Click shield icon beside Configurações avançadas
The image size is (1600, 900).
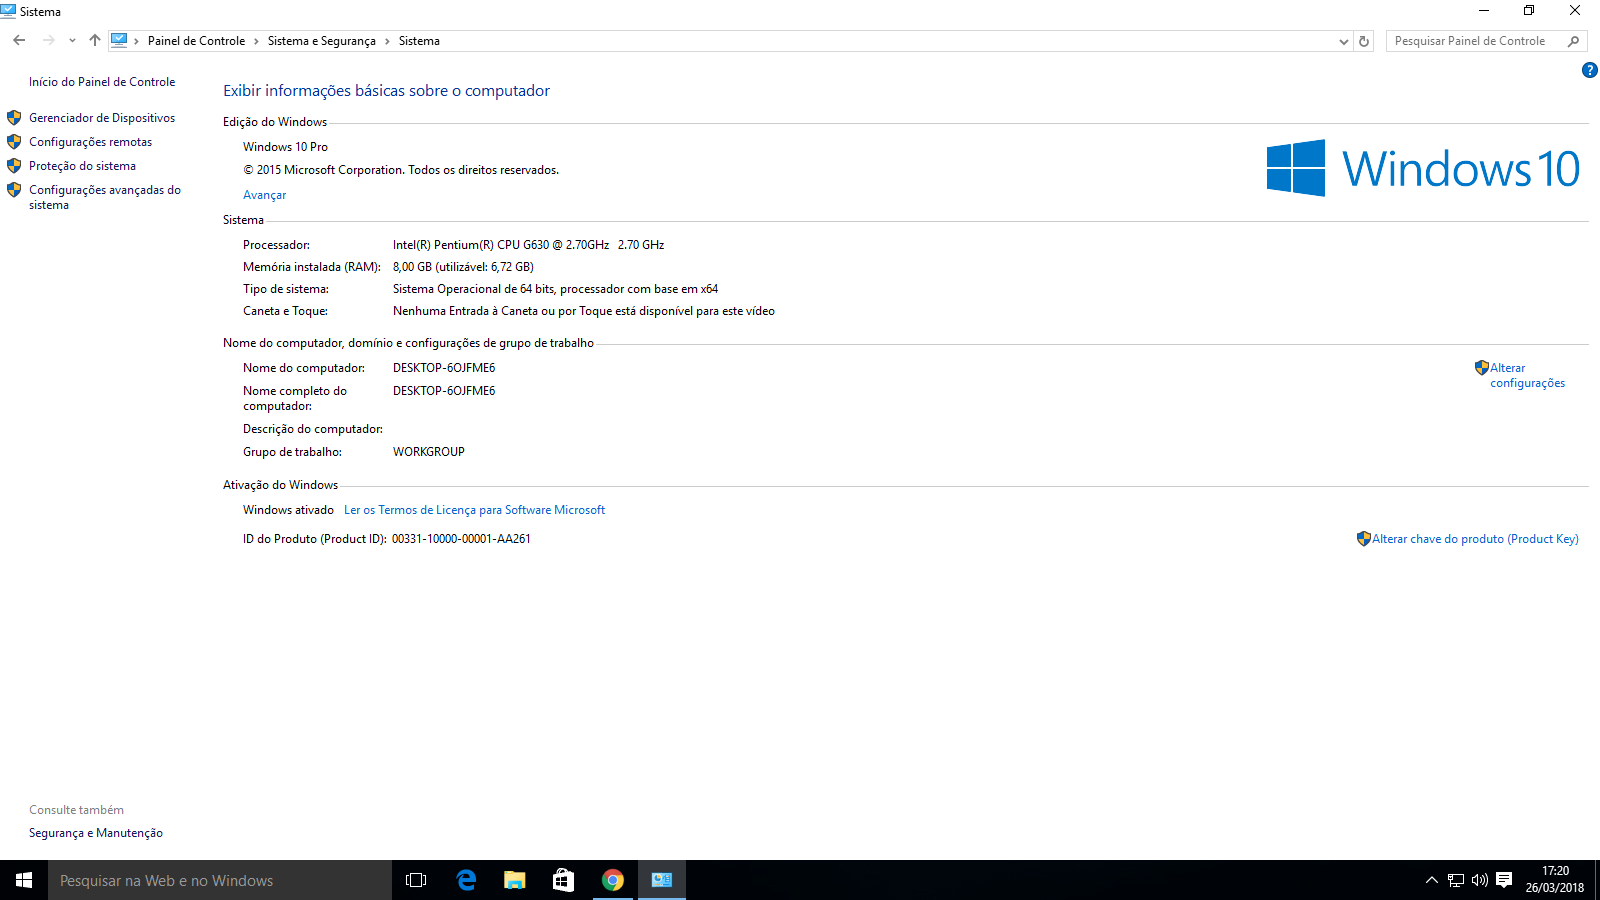pos(14,190)
